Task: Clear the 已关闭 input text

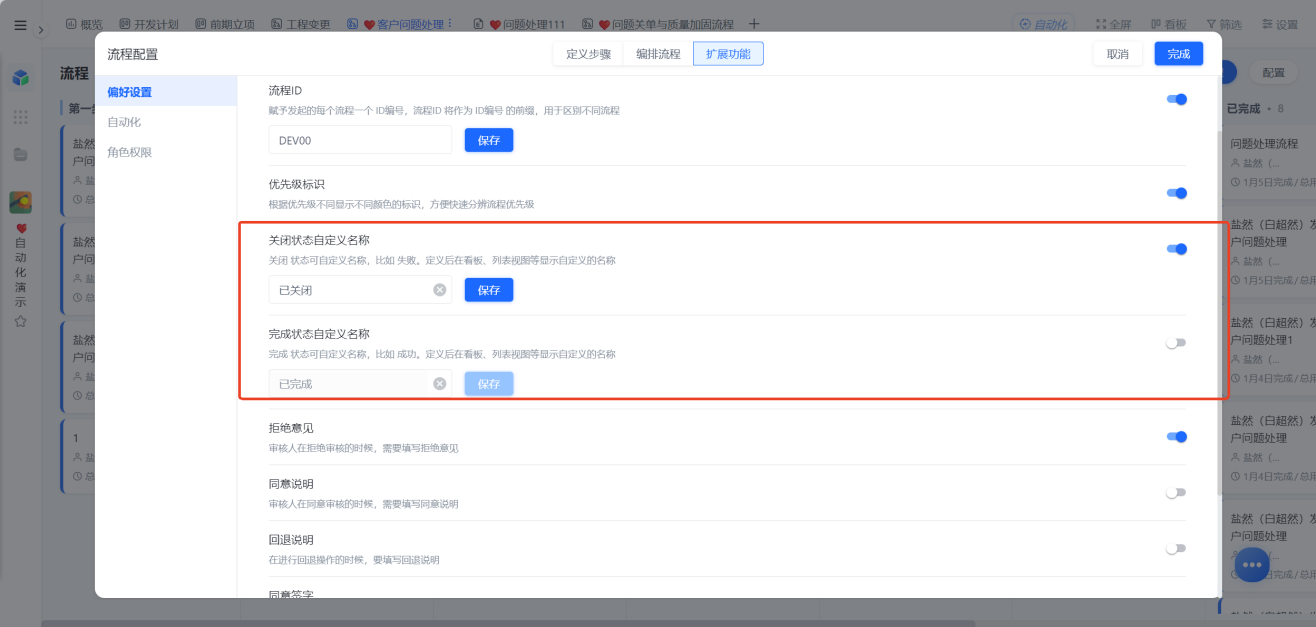Action: [x=439, y=290]
